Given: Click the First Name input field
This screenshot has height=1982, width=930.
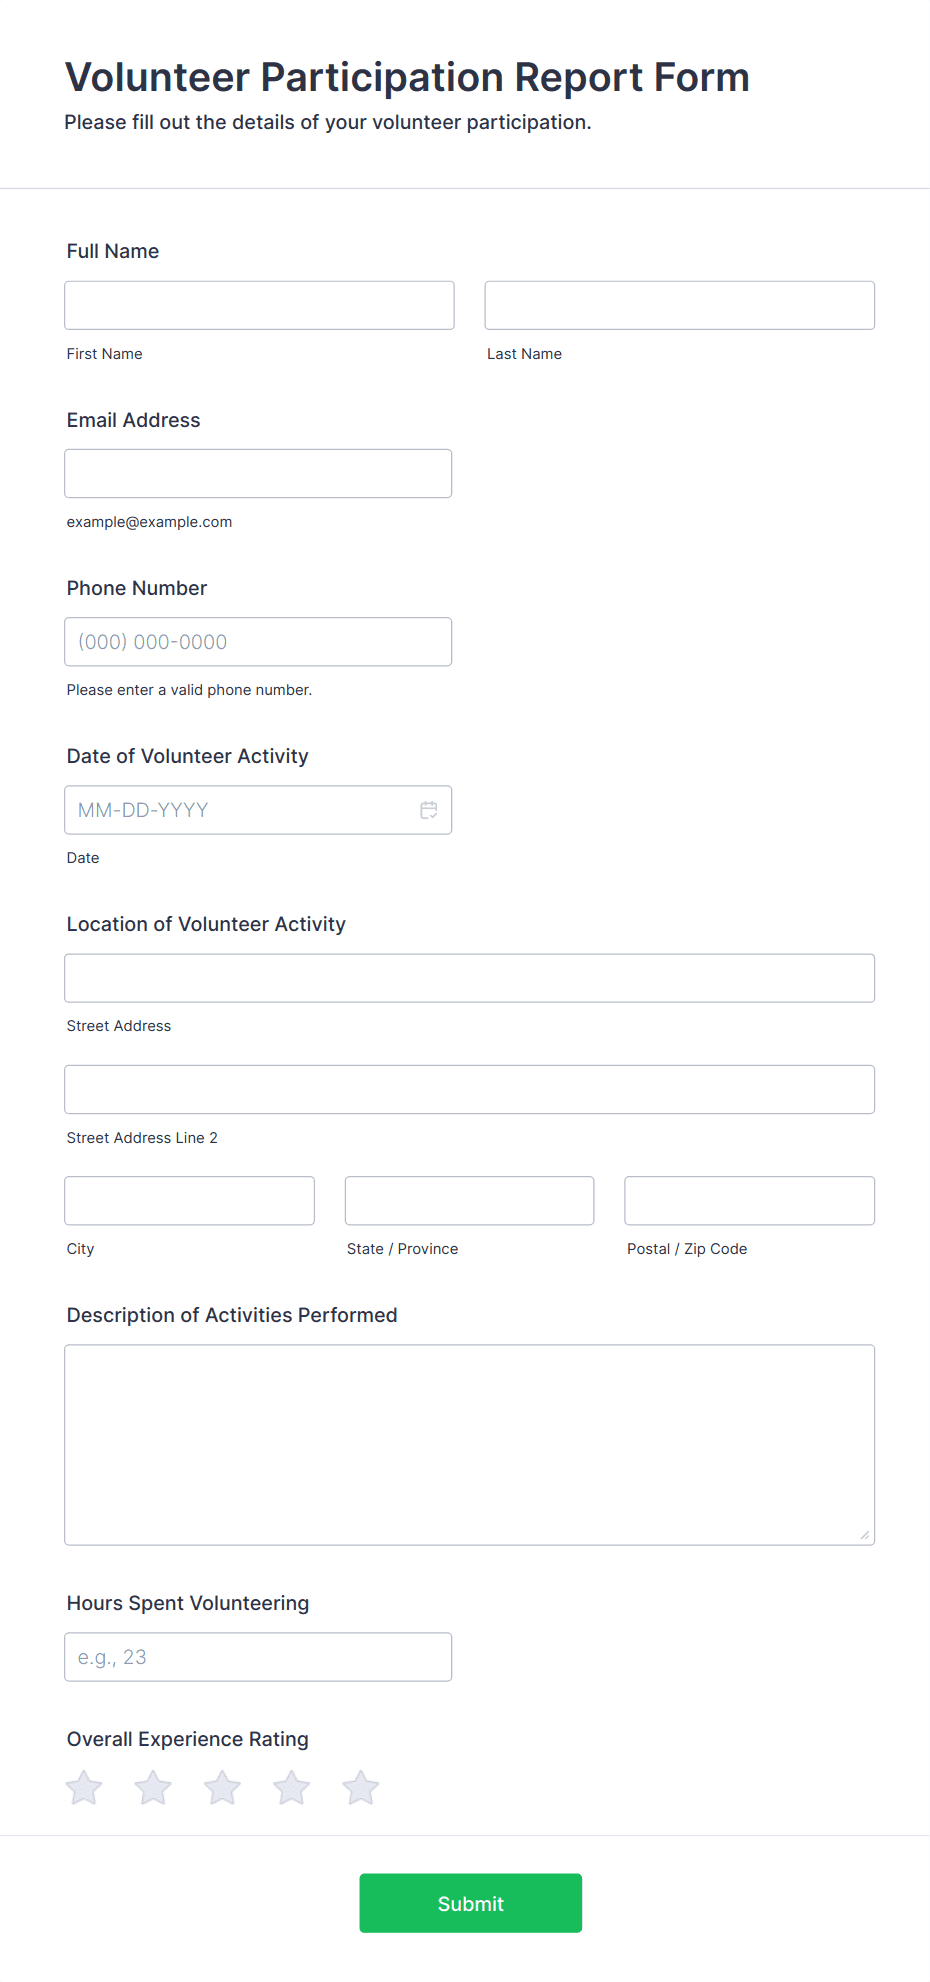Looking at the screenshot, I should click(258, 305).
